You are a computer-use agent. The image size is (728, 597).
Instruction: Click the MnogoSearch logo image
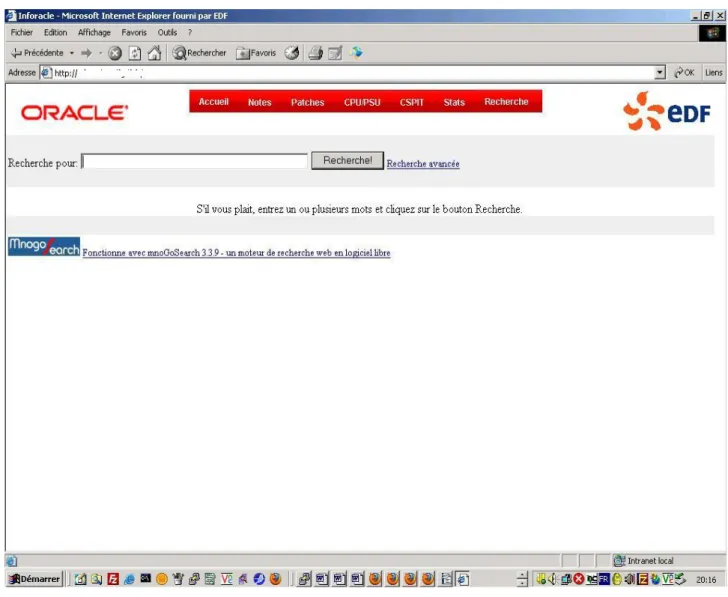pyautogui.click(x=44, y=247)
